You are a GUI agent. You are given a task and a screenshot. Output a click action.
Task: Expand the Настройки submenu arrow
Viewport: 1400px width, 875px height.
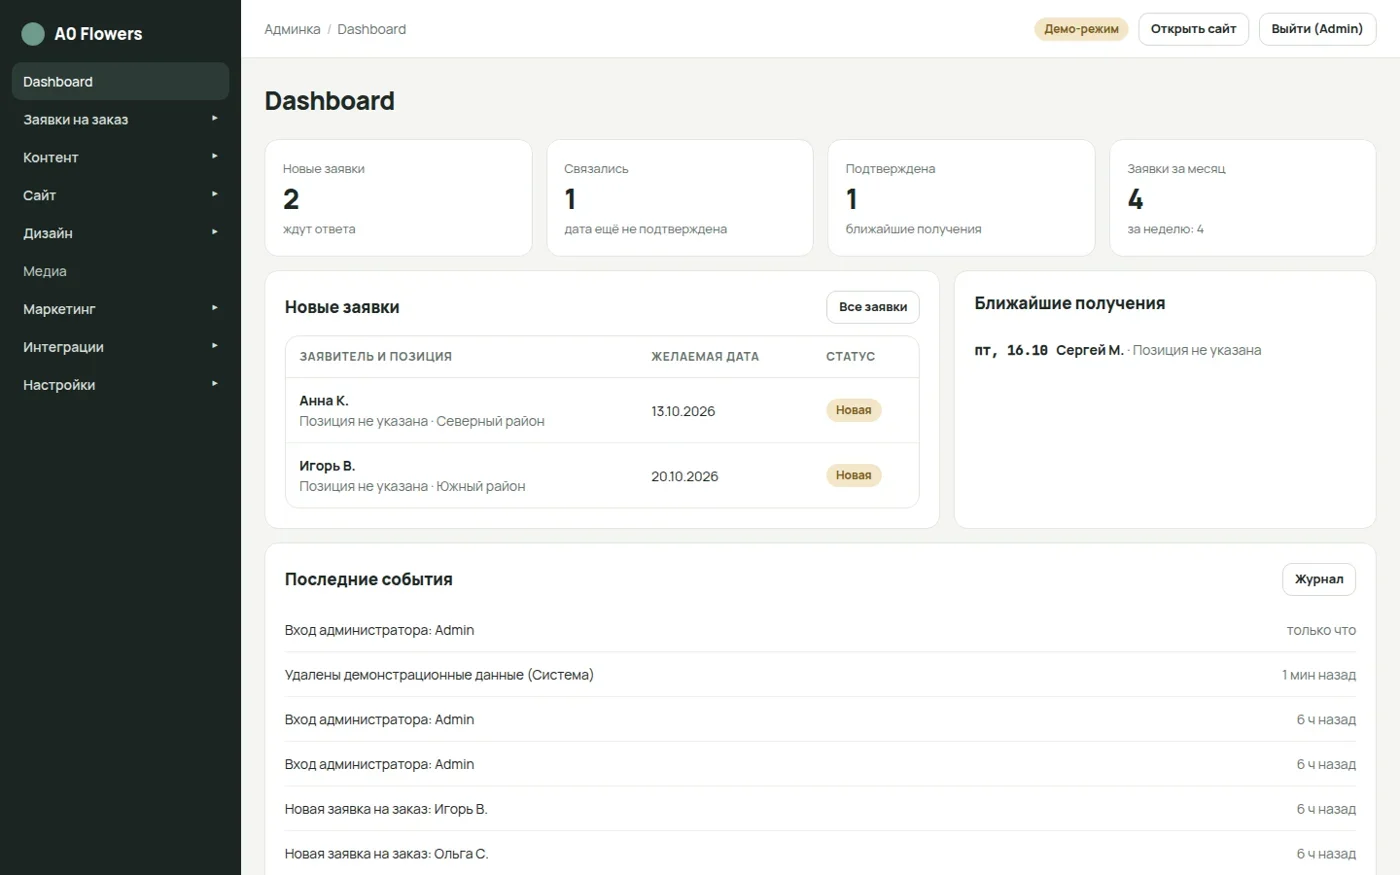214,385
